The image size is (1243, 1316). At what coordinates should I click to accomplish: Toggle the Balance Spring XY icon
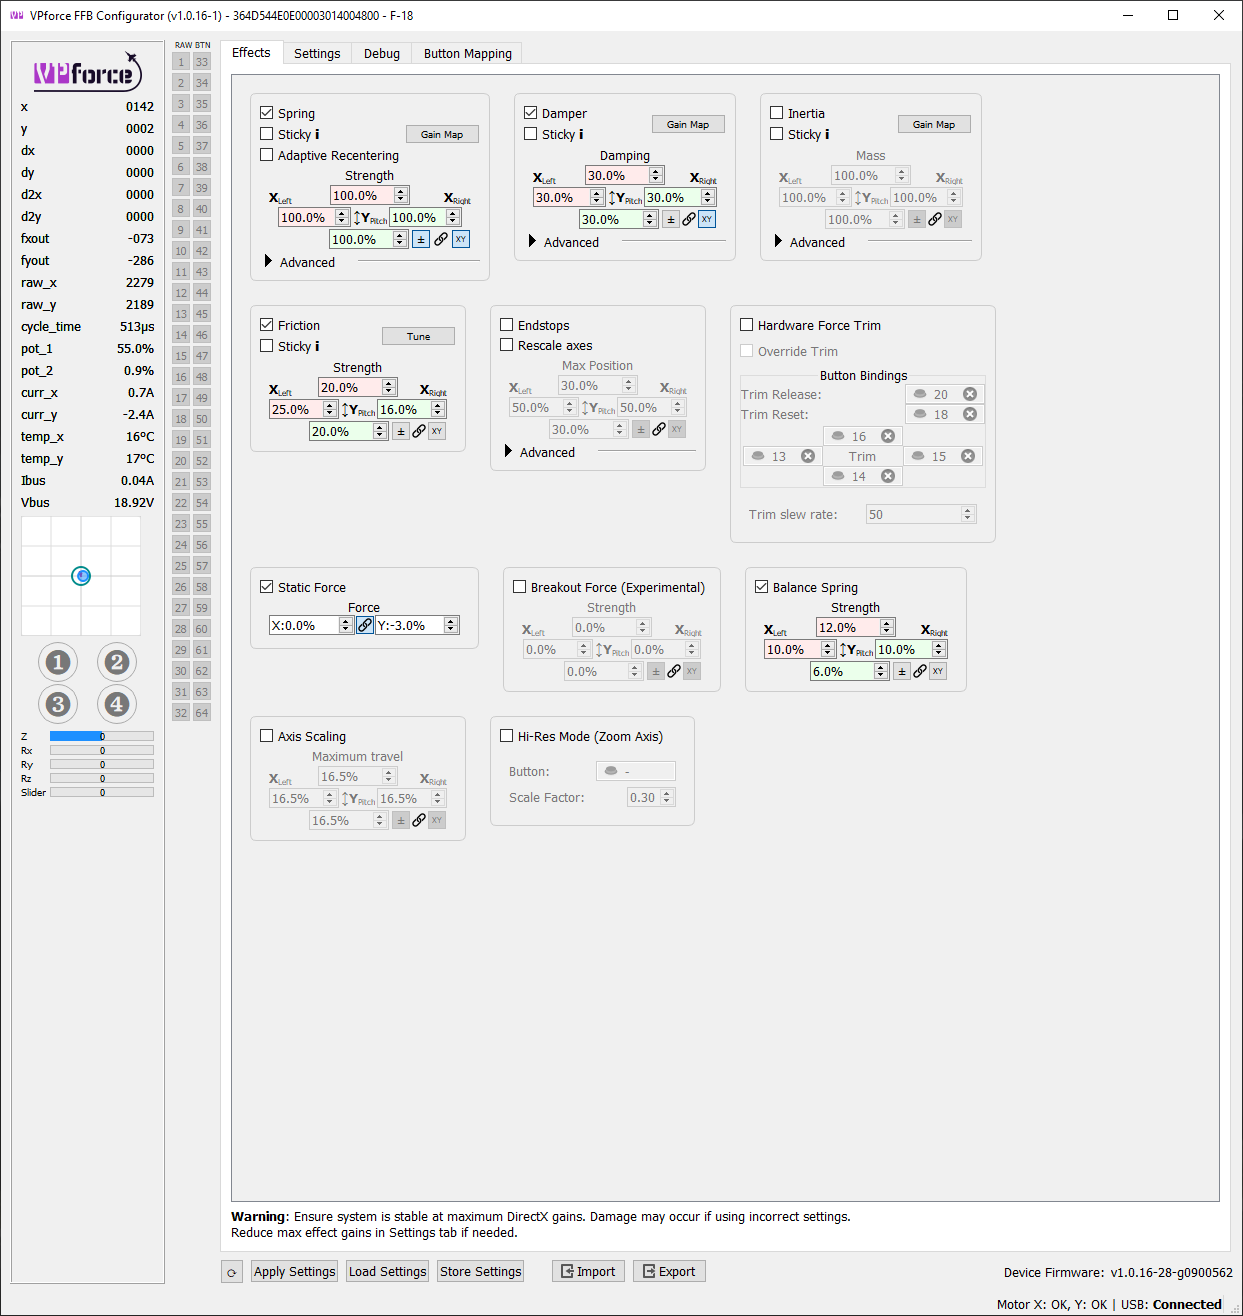(938, 671)
